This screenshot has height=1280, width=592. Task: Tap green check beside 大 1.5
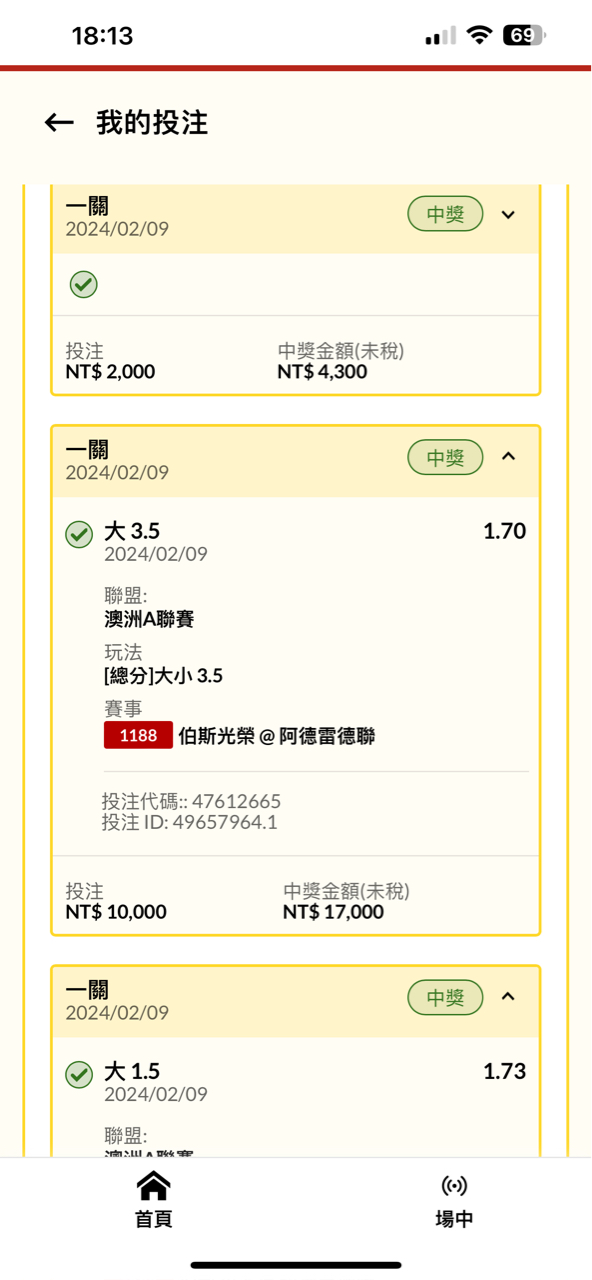(79, 1074)
